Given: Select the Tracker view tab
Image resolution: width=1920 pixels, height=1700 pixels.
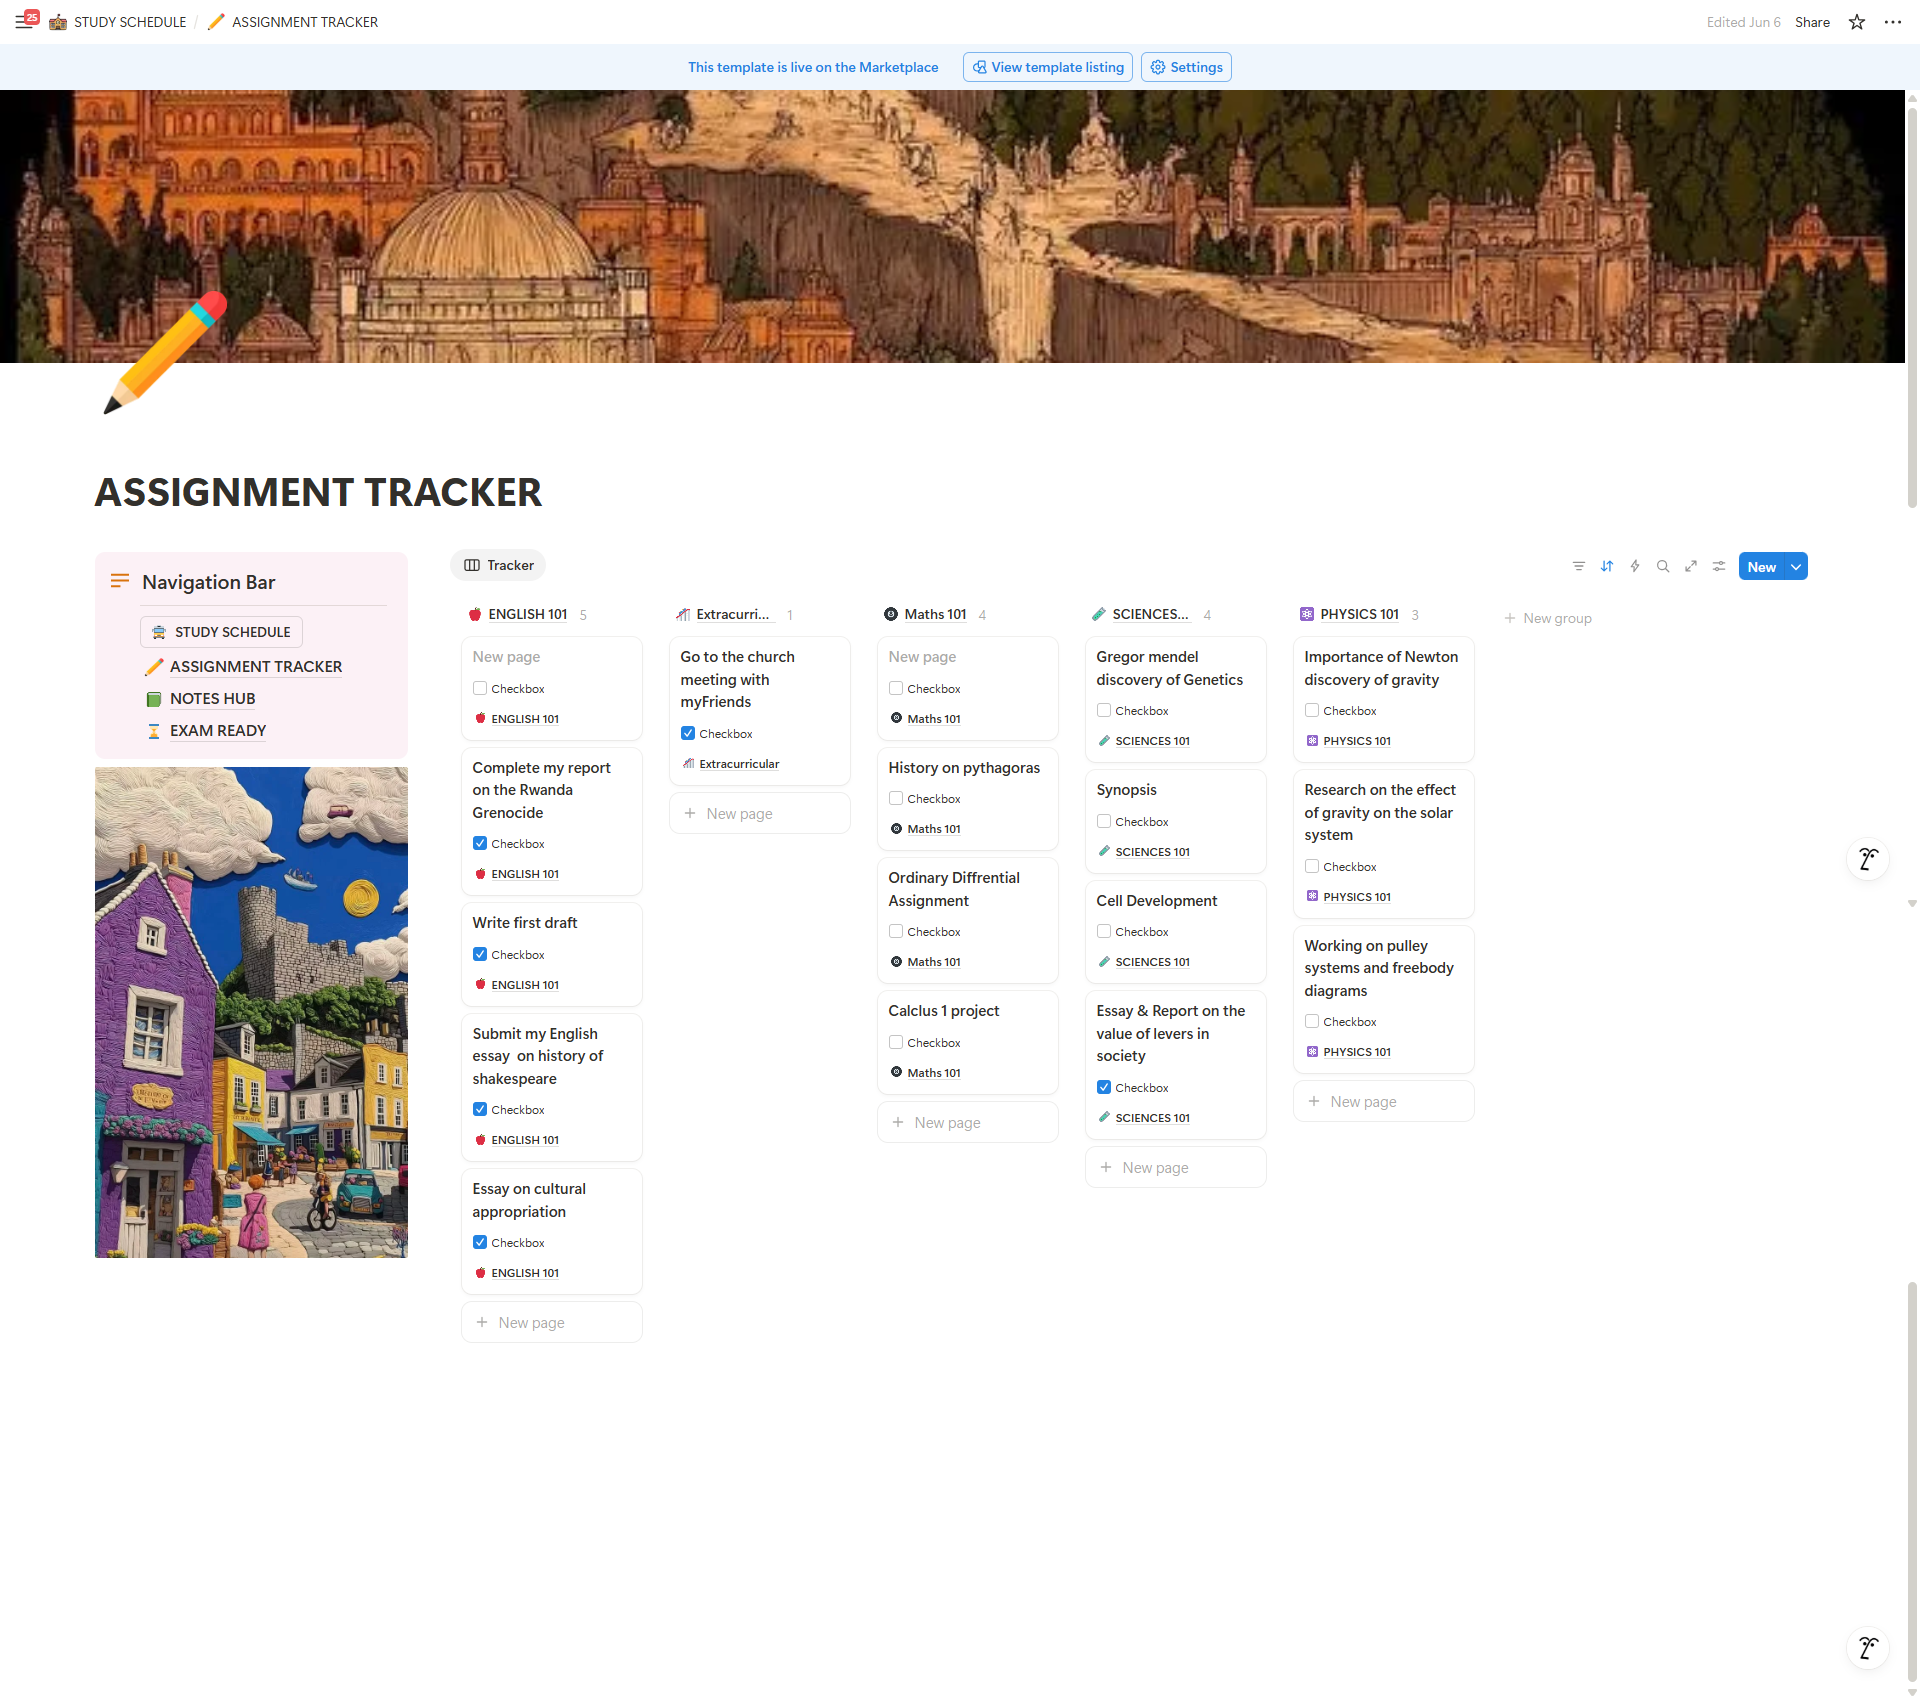Looking at the screenshot, I should point(498,565).
